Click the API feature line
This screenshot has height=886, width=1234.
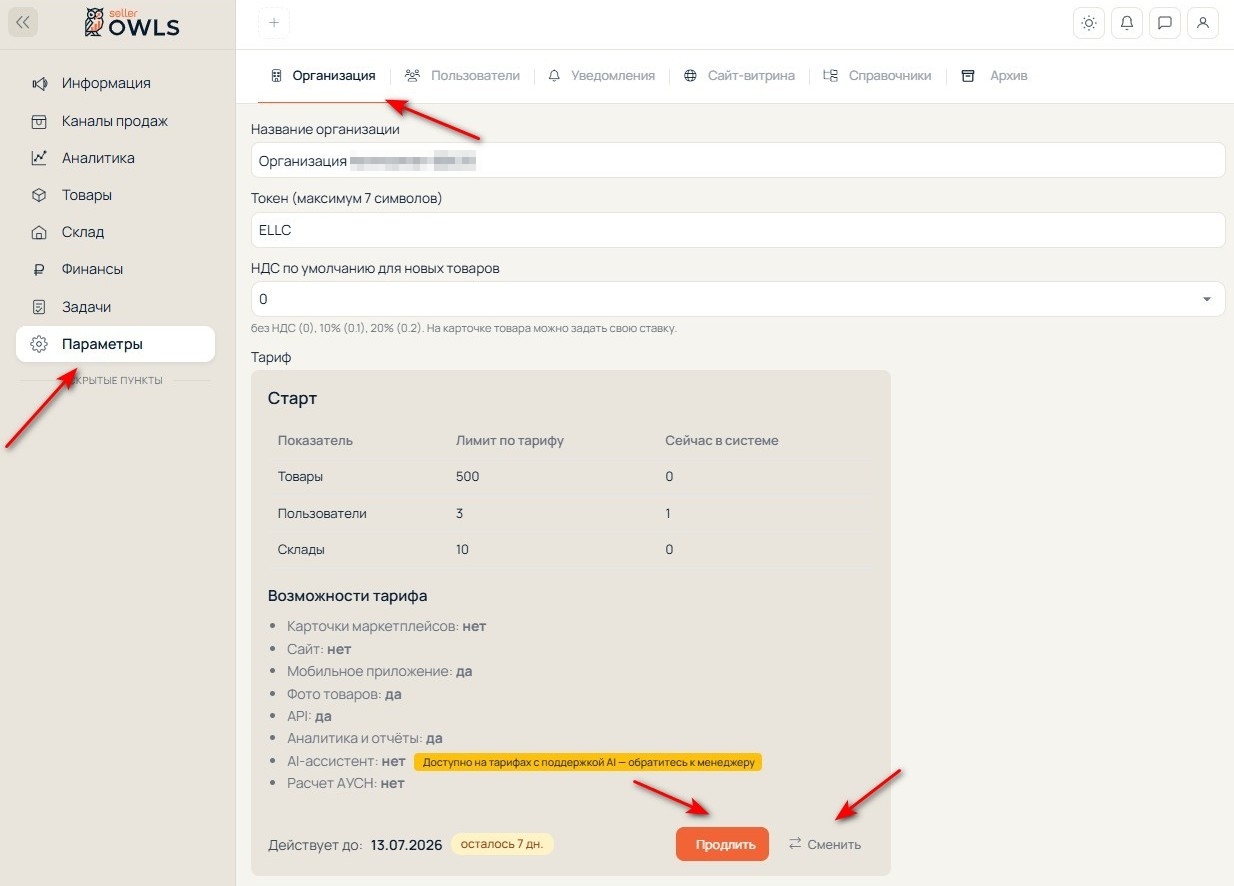click(x=309, y=716)
